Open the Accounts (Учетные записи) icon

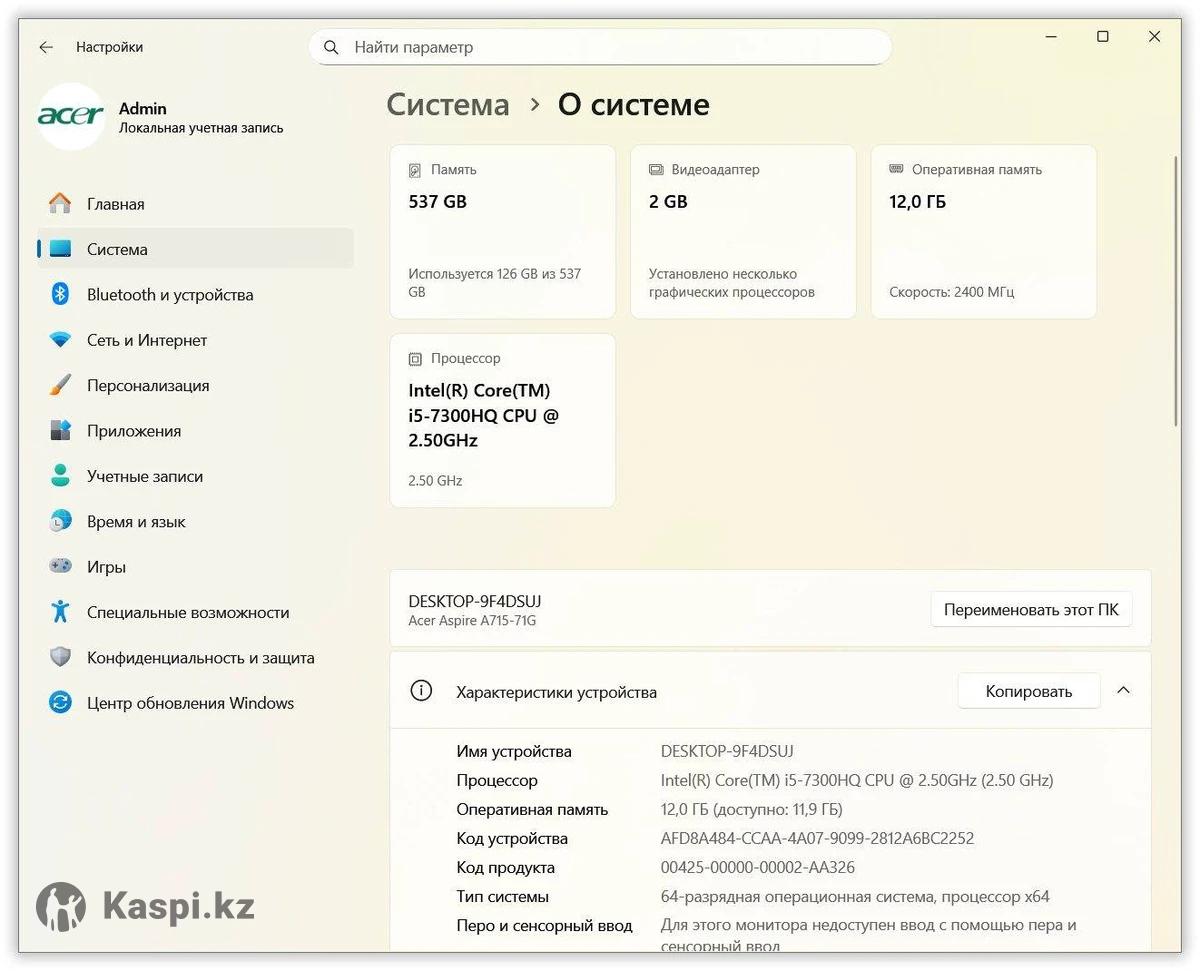60,476
